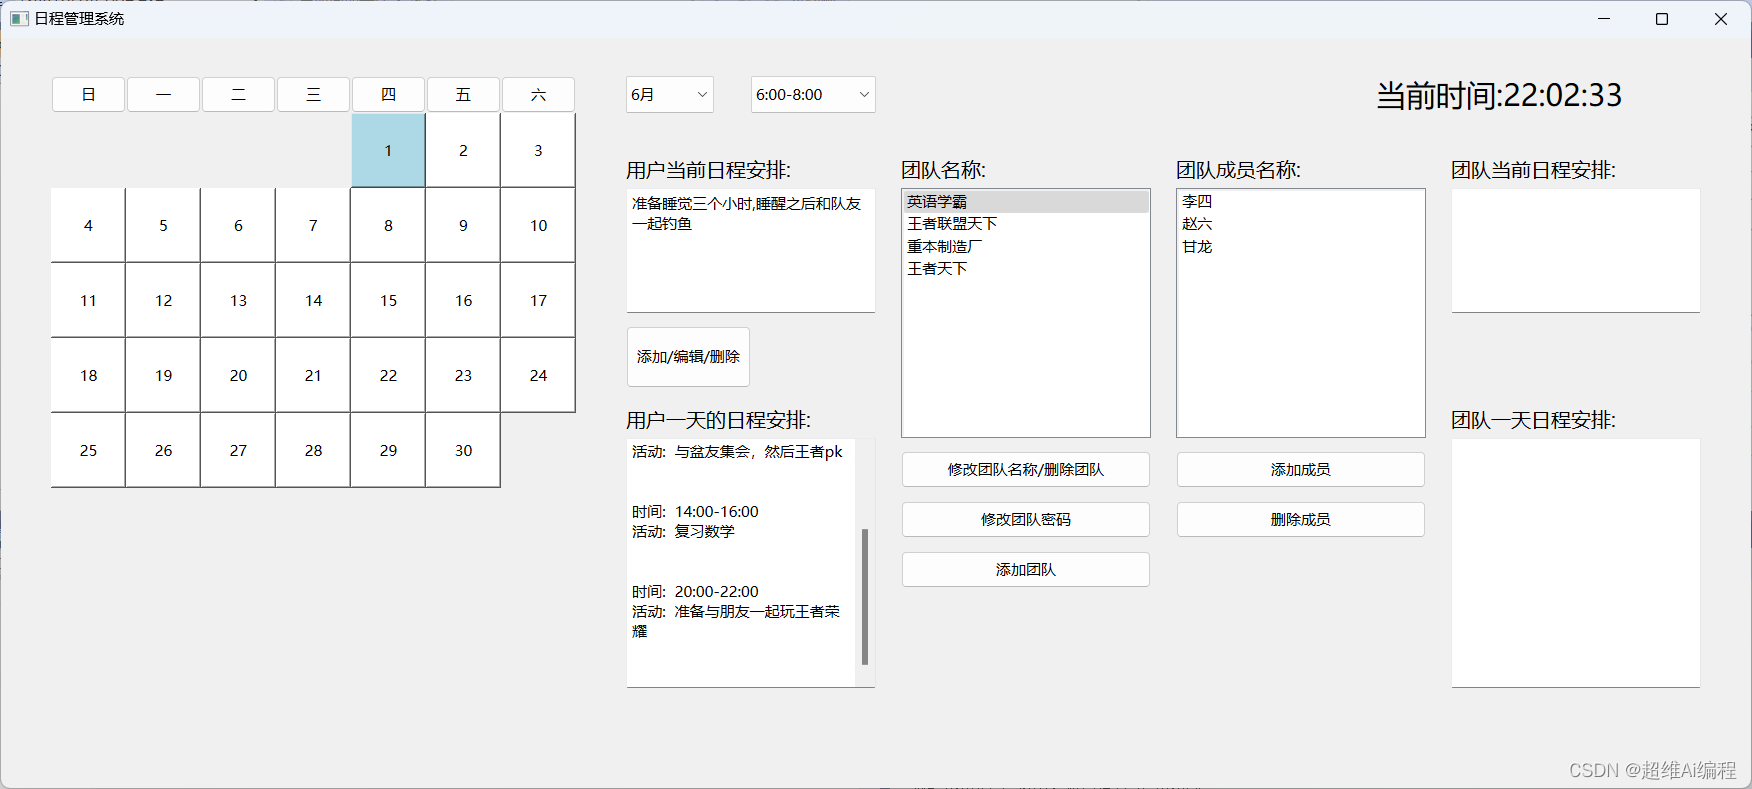This screenshot has width=1752, height=789.
Task: Click the 一 weekday header
Action: pyautogui.click(x=163, y=95)
